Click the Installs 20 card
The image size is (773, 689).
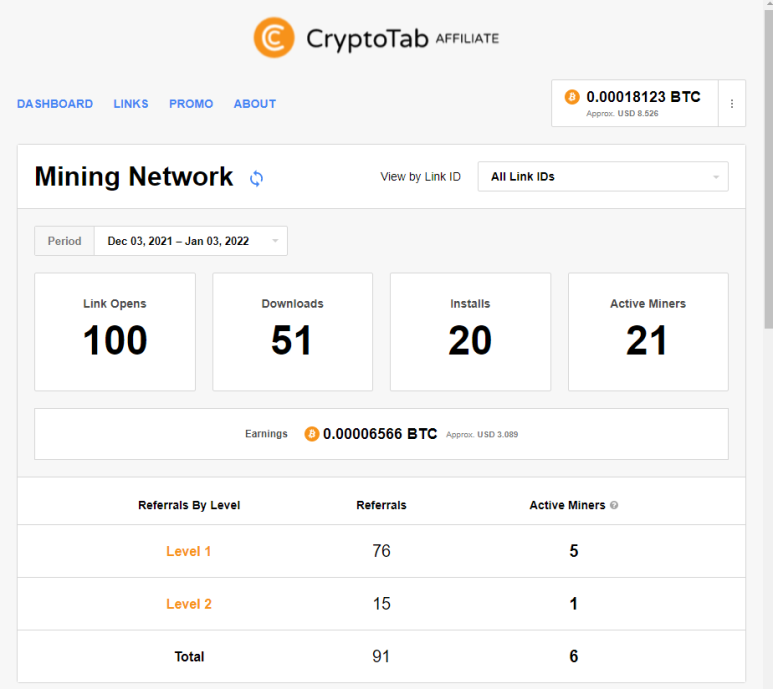470,332
